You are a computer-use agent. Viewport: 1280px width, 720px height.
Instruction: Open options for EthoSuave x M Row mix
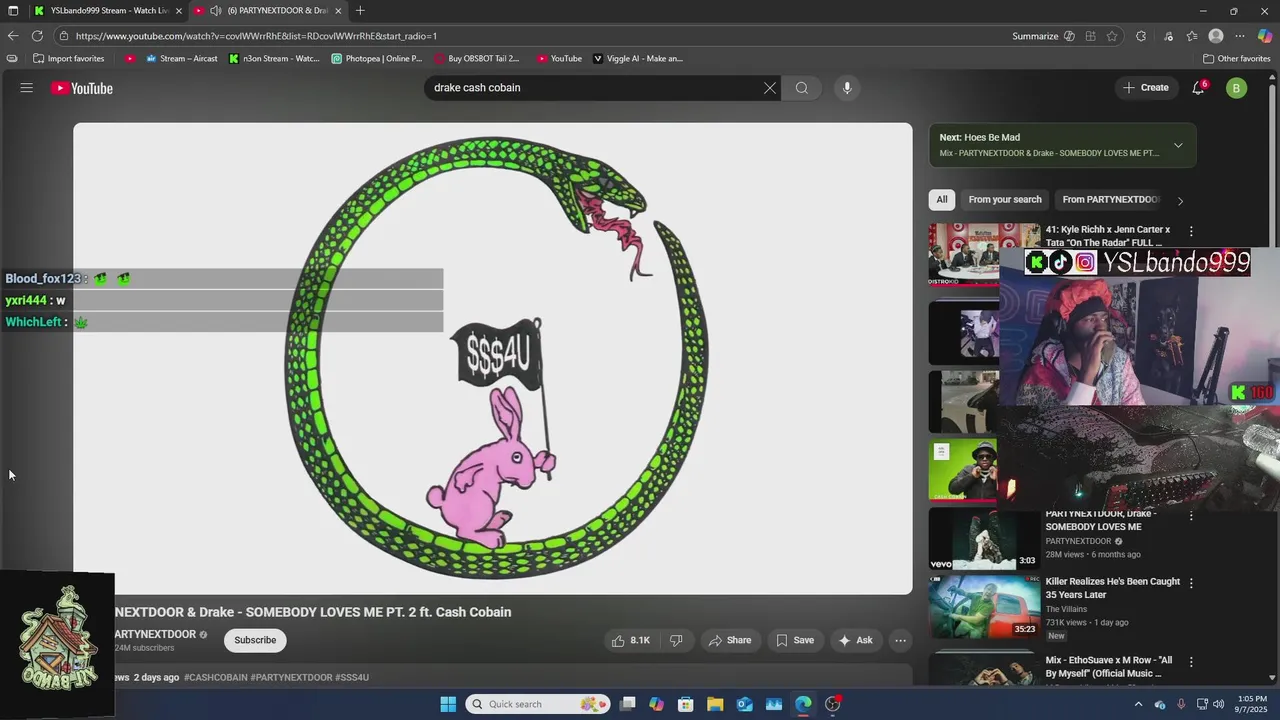tap(1190, 662)
